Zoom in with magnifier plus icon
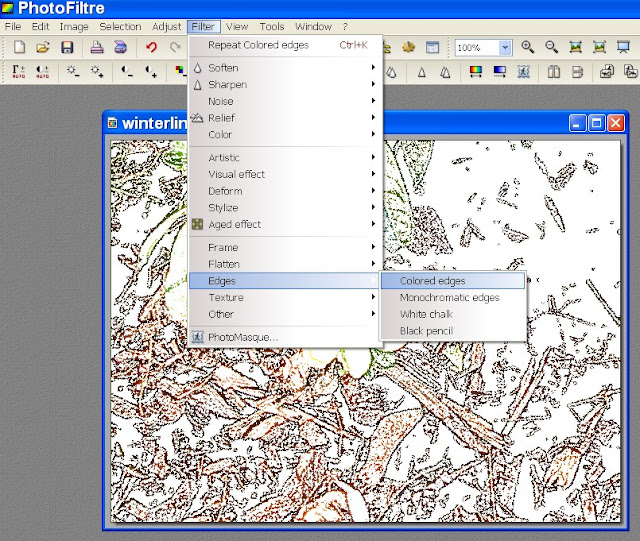Viewport: 640px width, 541px height. (x=528, y=47)
